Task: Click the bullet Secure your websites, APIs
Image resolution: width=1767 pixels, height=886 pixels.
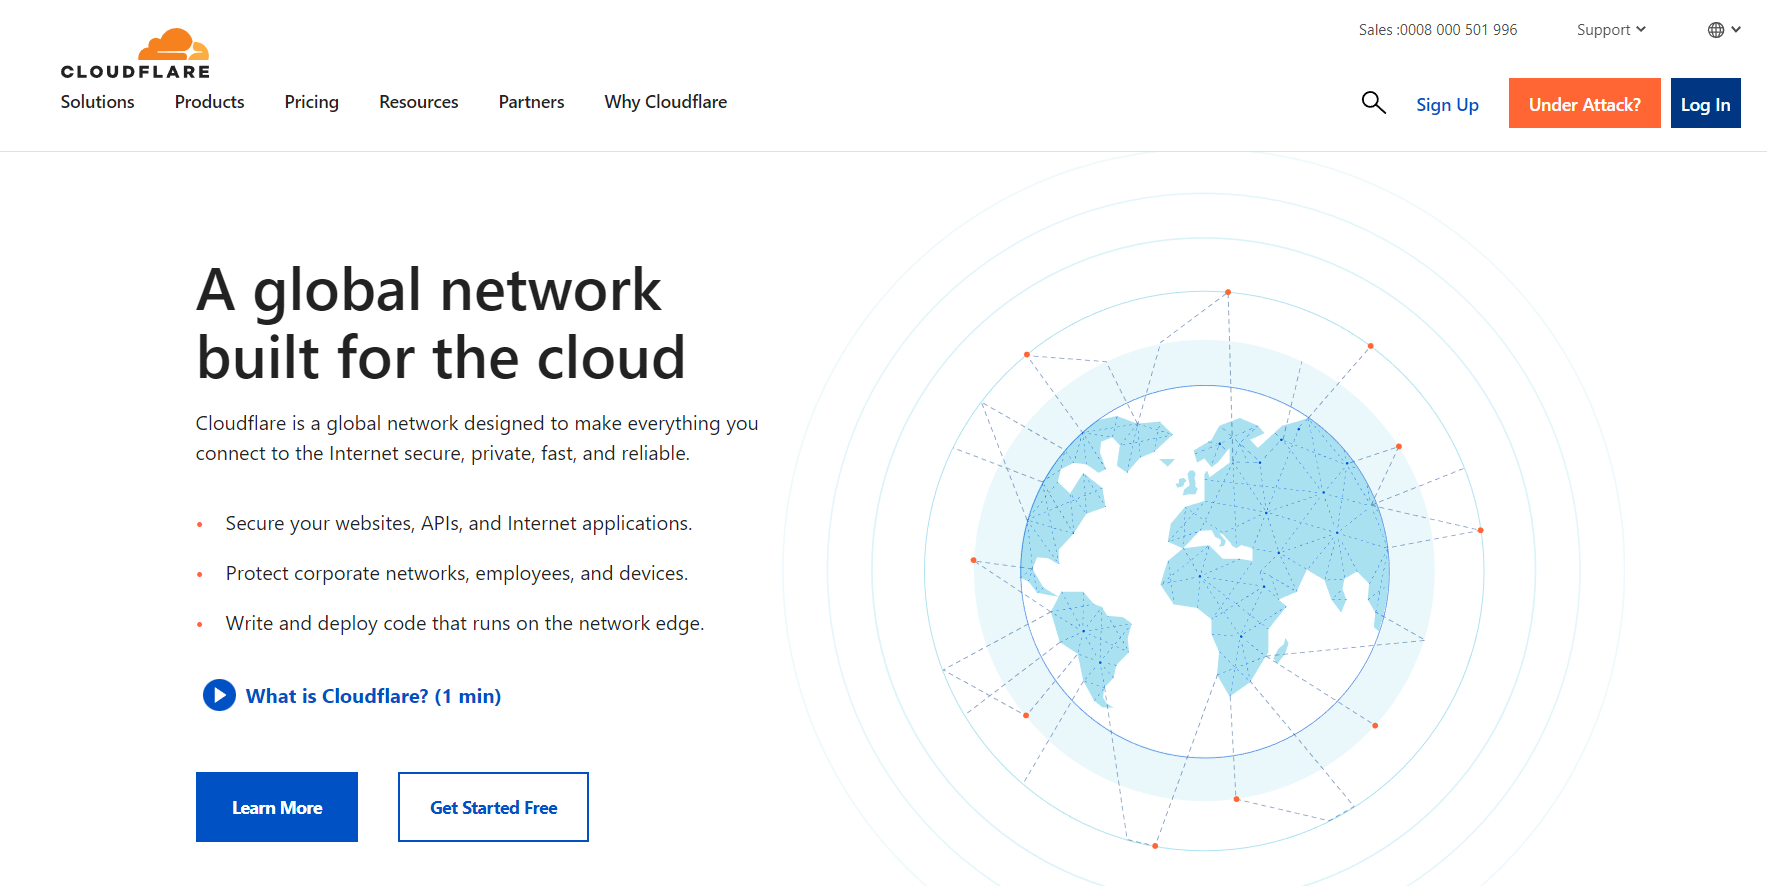Action: point(459,523)
